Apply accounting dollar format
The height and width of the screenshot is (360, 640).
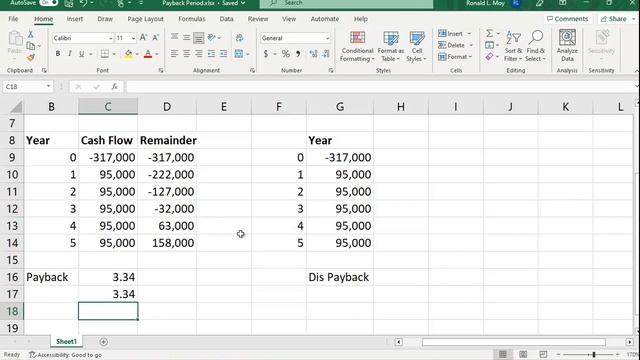point(266,54)
